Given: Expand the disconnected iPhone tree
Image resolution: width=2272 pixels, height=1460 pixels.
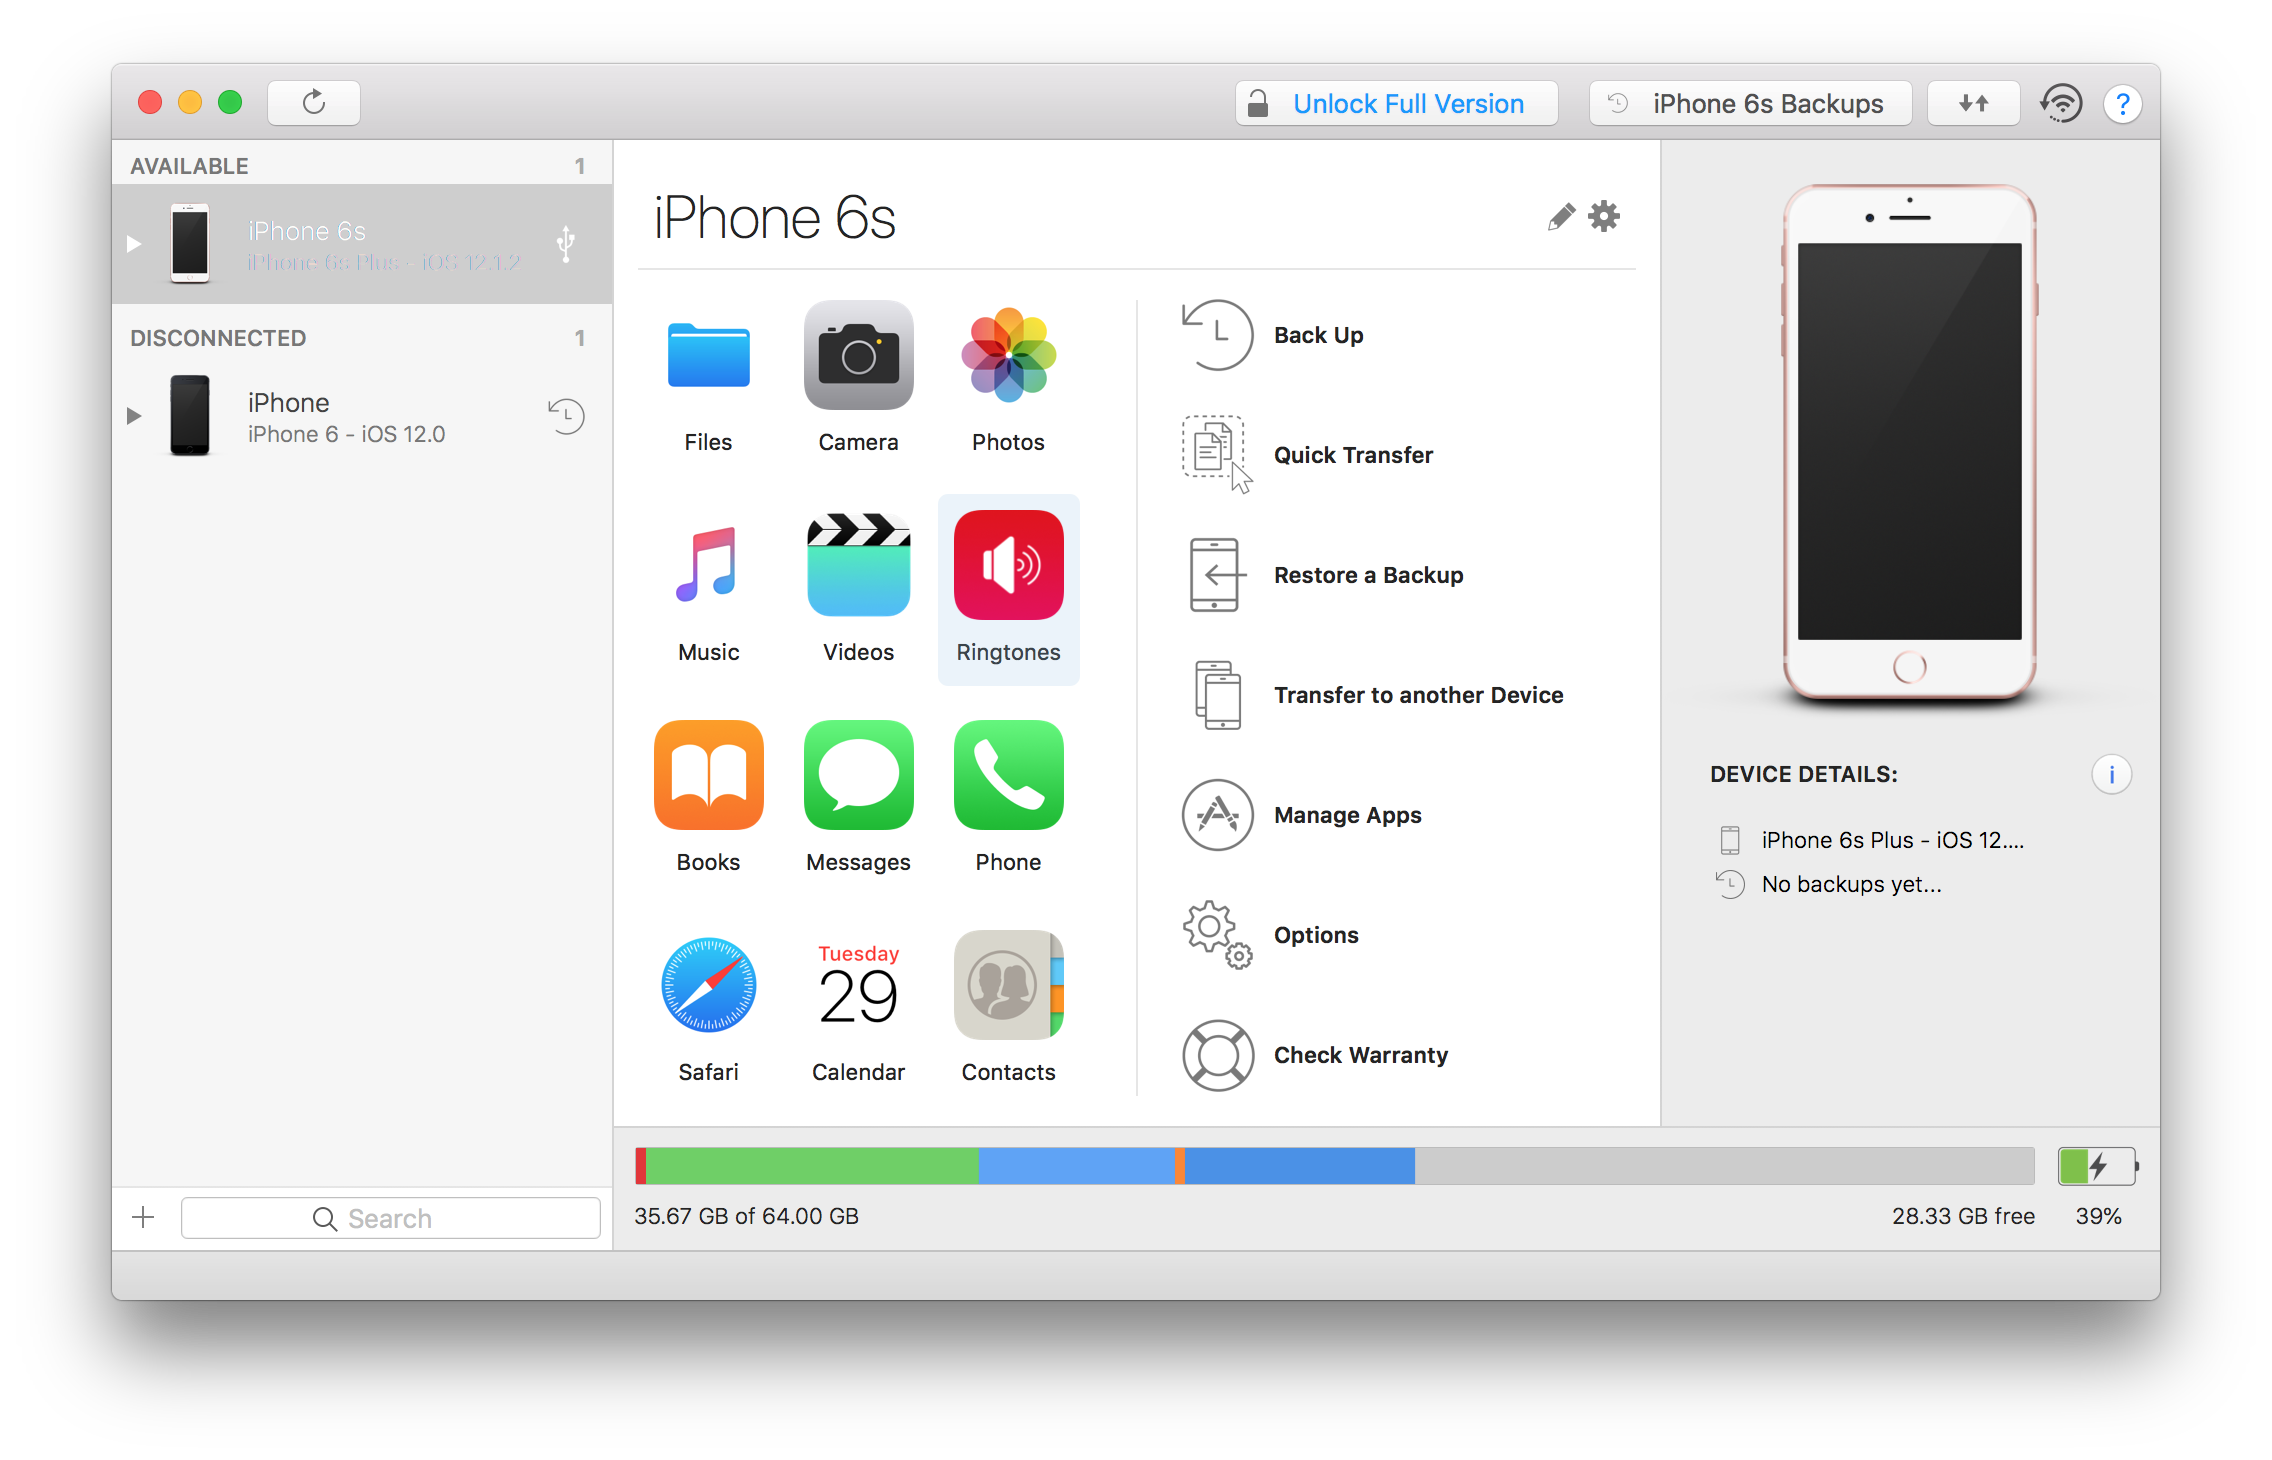Looking at the screenshot, I should click(134, 415).
